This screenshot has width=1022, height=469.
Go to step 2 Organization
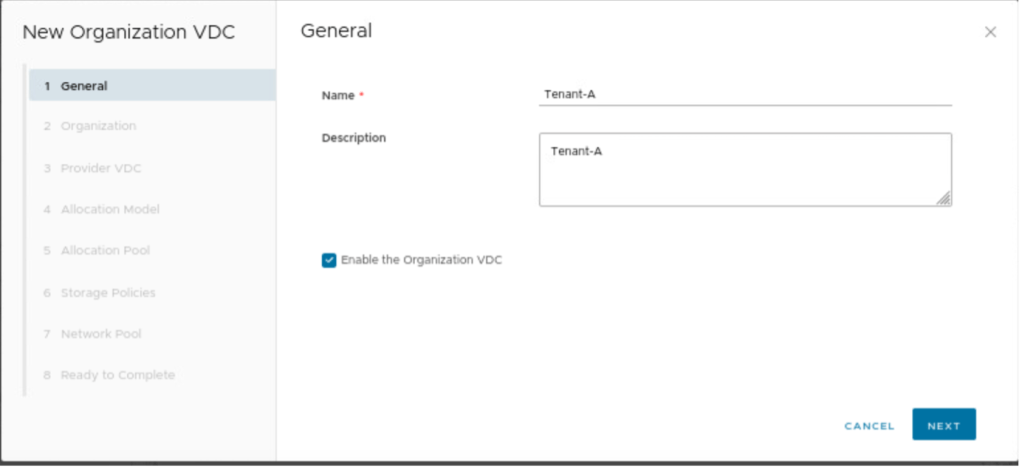[x=98, y=126]
